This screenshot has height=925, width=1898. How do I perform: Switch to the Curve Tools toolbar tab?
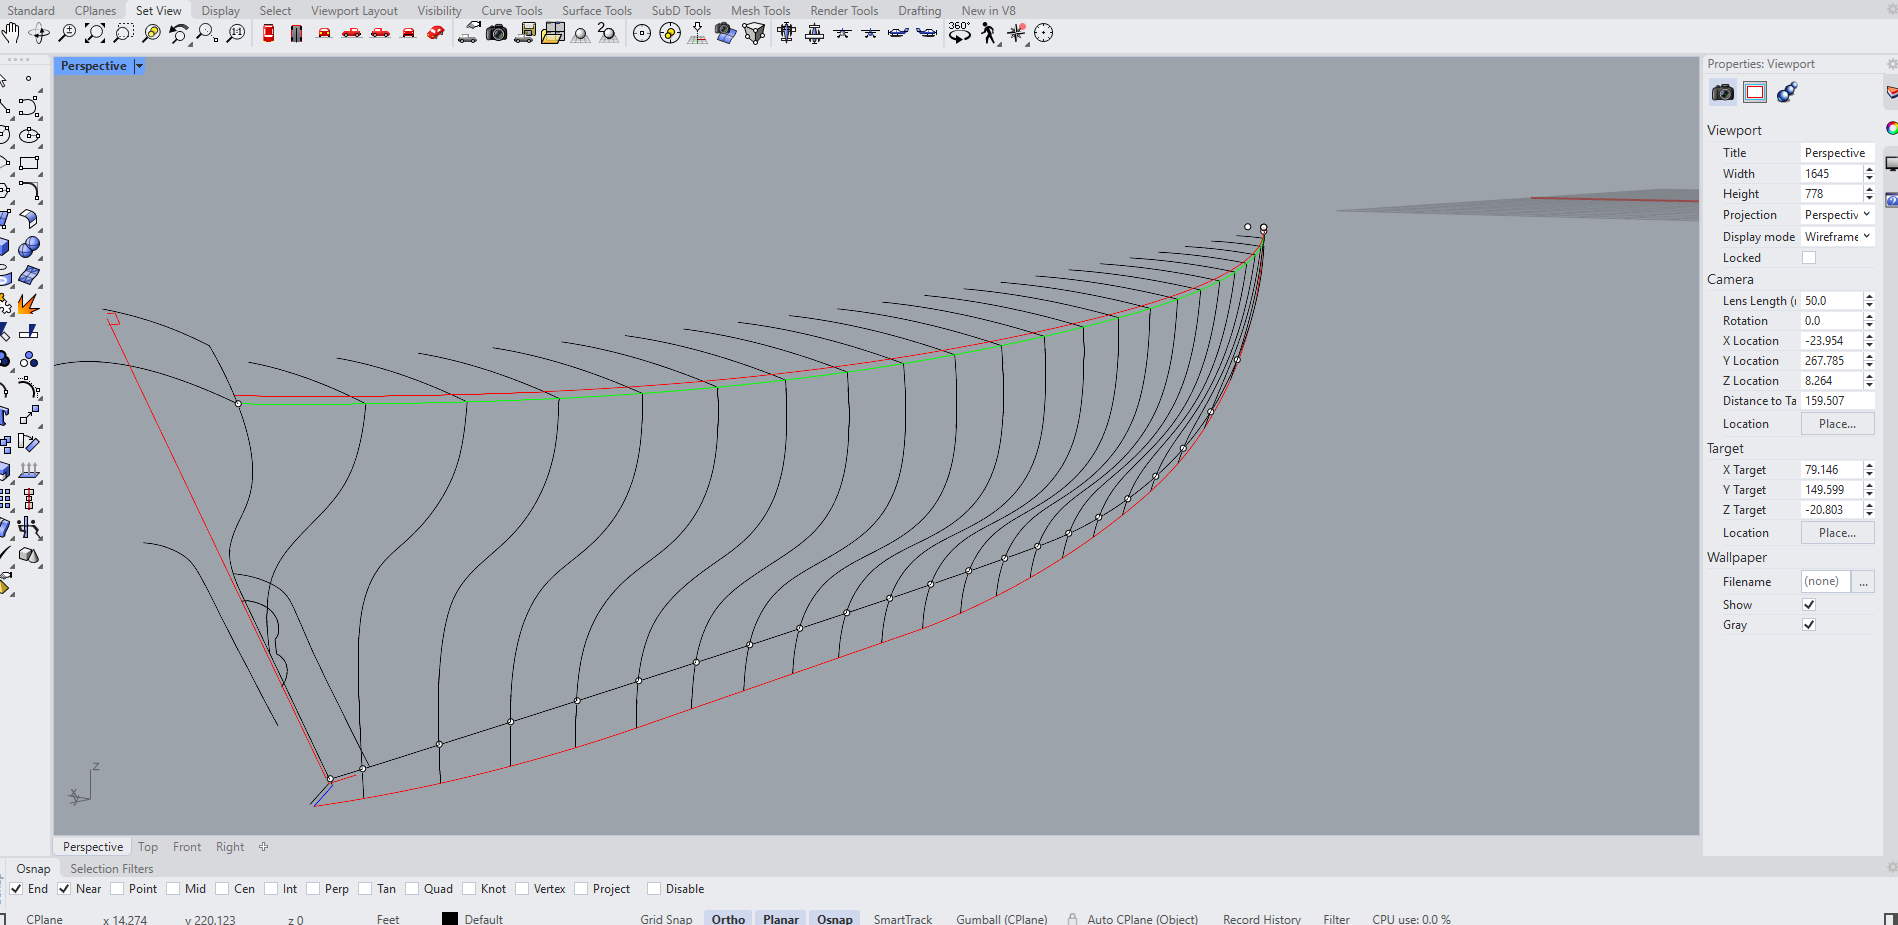[511, 11]
